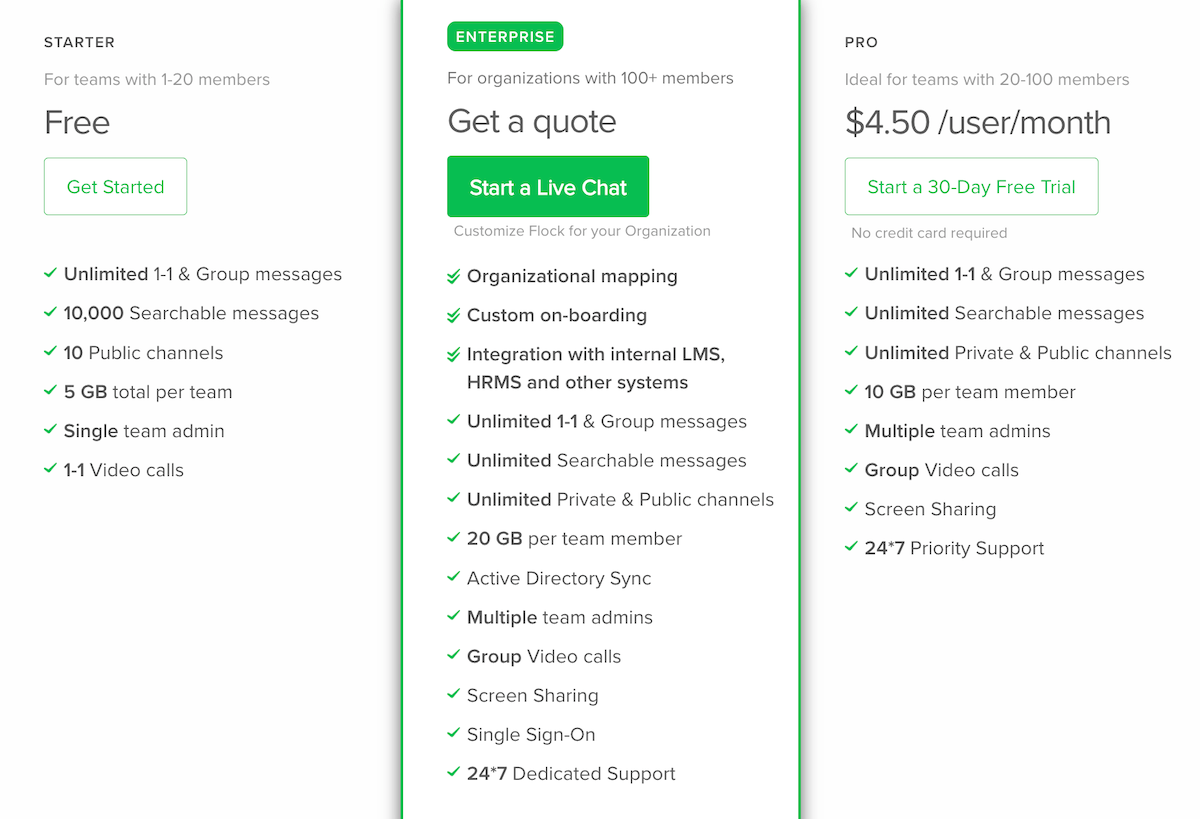1200x819 pixels.
Task: Click the checkmark beside Active Directory Sync
Action: (x=454, y=578)
